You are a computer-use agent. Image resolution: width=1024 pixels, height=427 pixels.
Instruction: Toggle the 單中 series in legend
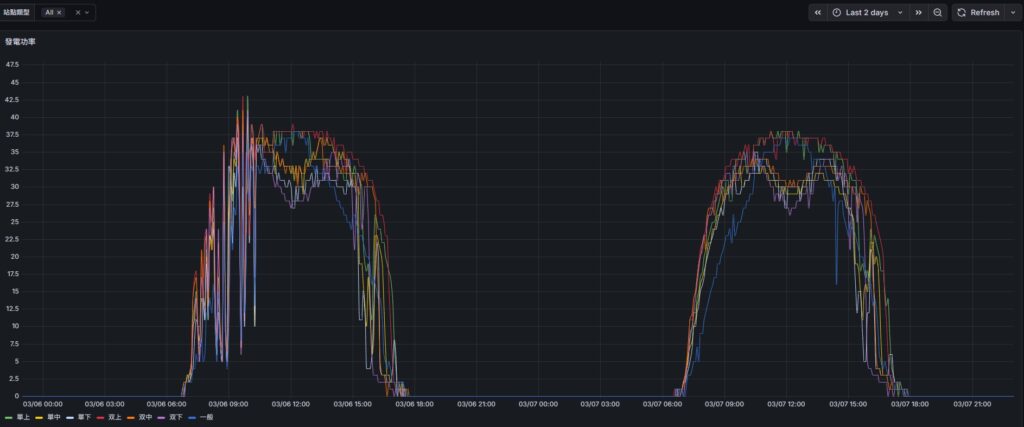[52, 417]
